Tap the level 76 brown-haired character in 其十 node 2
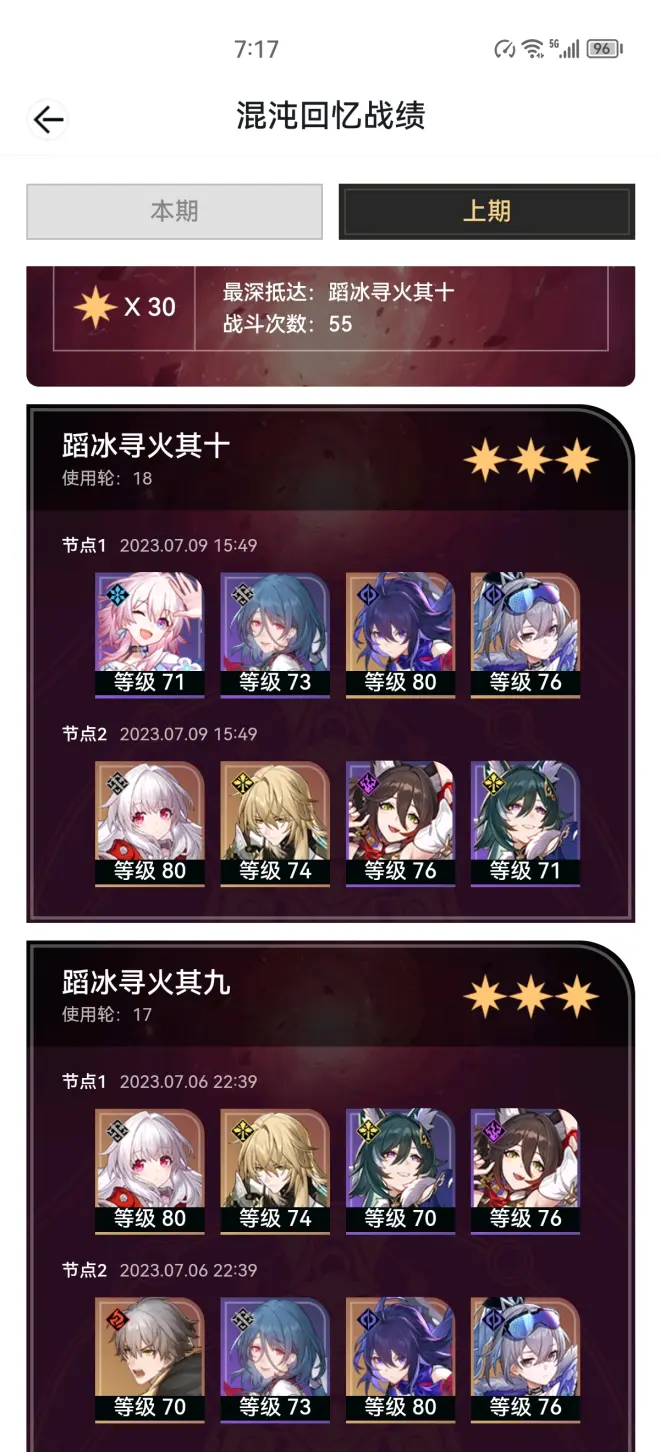Screen dimensions: 660x1452 coord(400,824)
